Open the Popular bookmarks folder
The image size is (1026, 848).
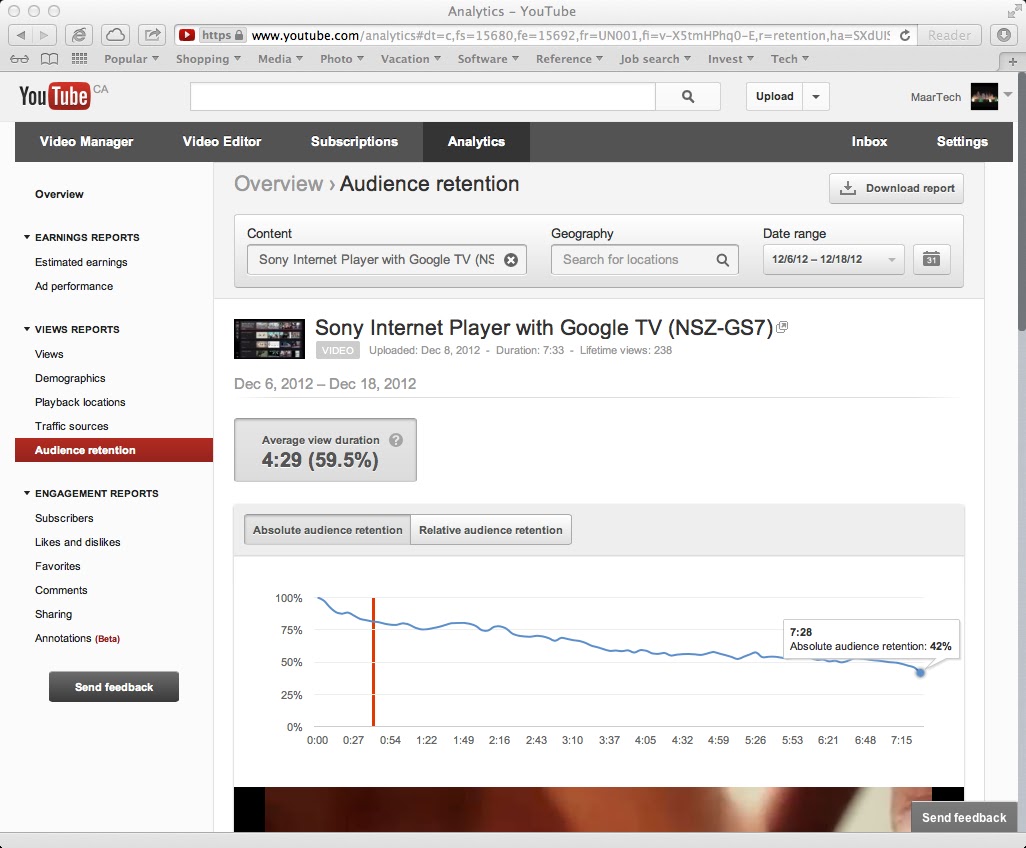click(131, 59)
